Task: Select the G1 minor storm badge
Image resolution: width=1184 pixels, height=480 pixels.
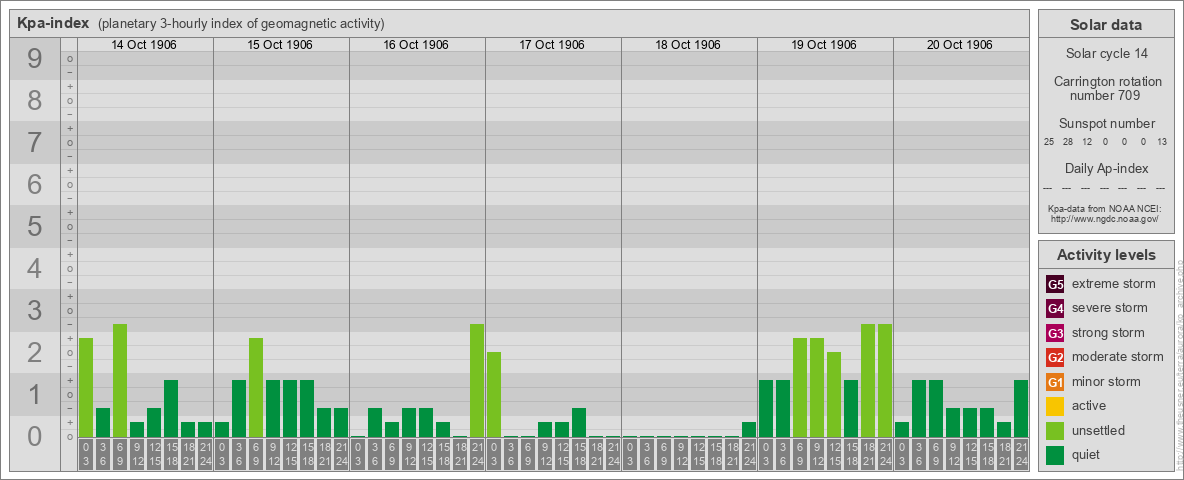Action: coord(1055,382)
